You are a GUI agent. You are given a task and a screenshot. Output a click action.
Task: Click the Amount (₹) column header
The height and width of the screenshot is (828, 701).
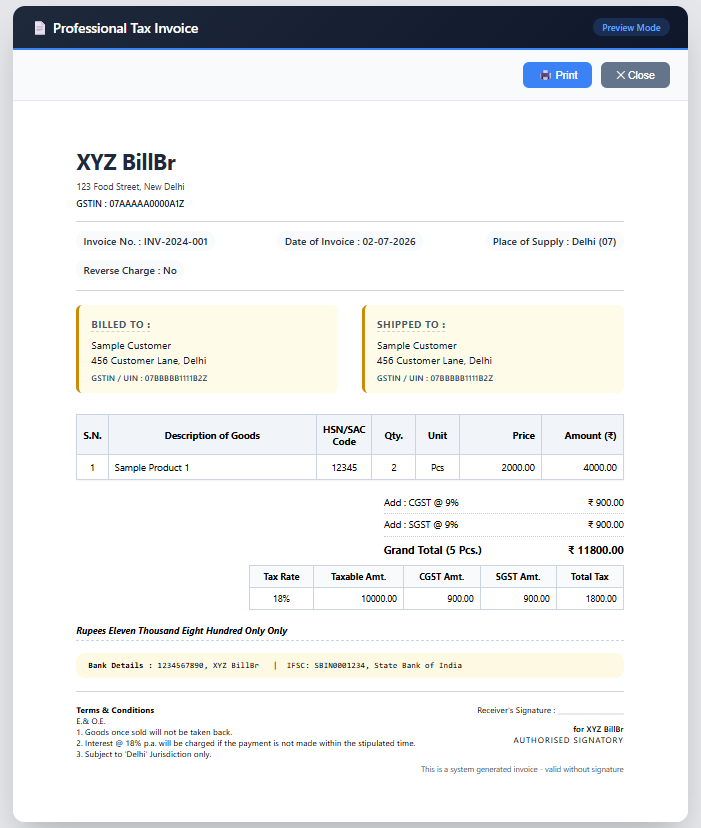pyautogui.click(x=583, y=436)
